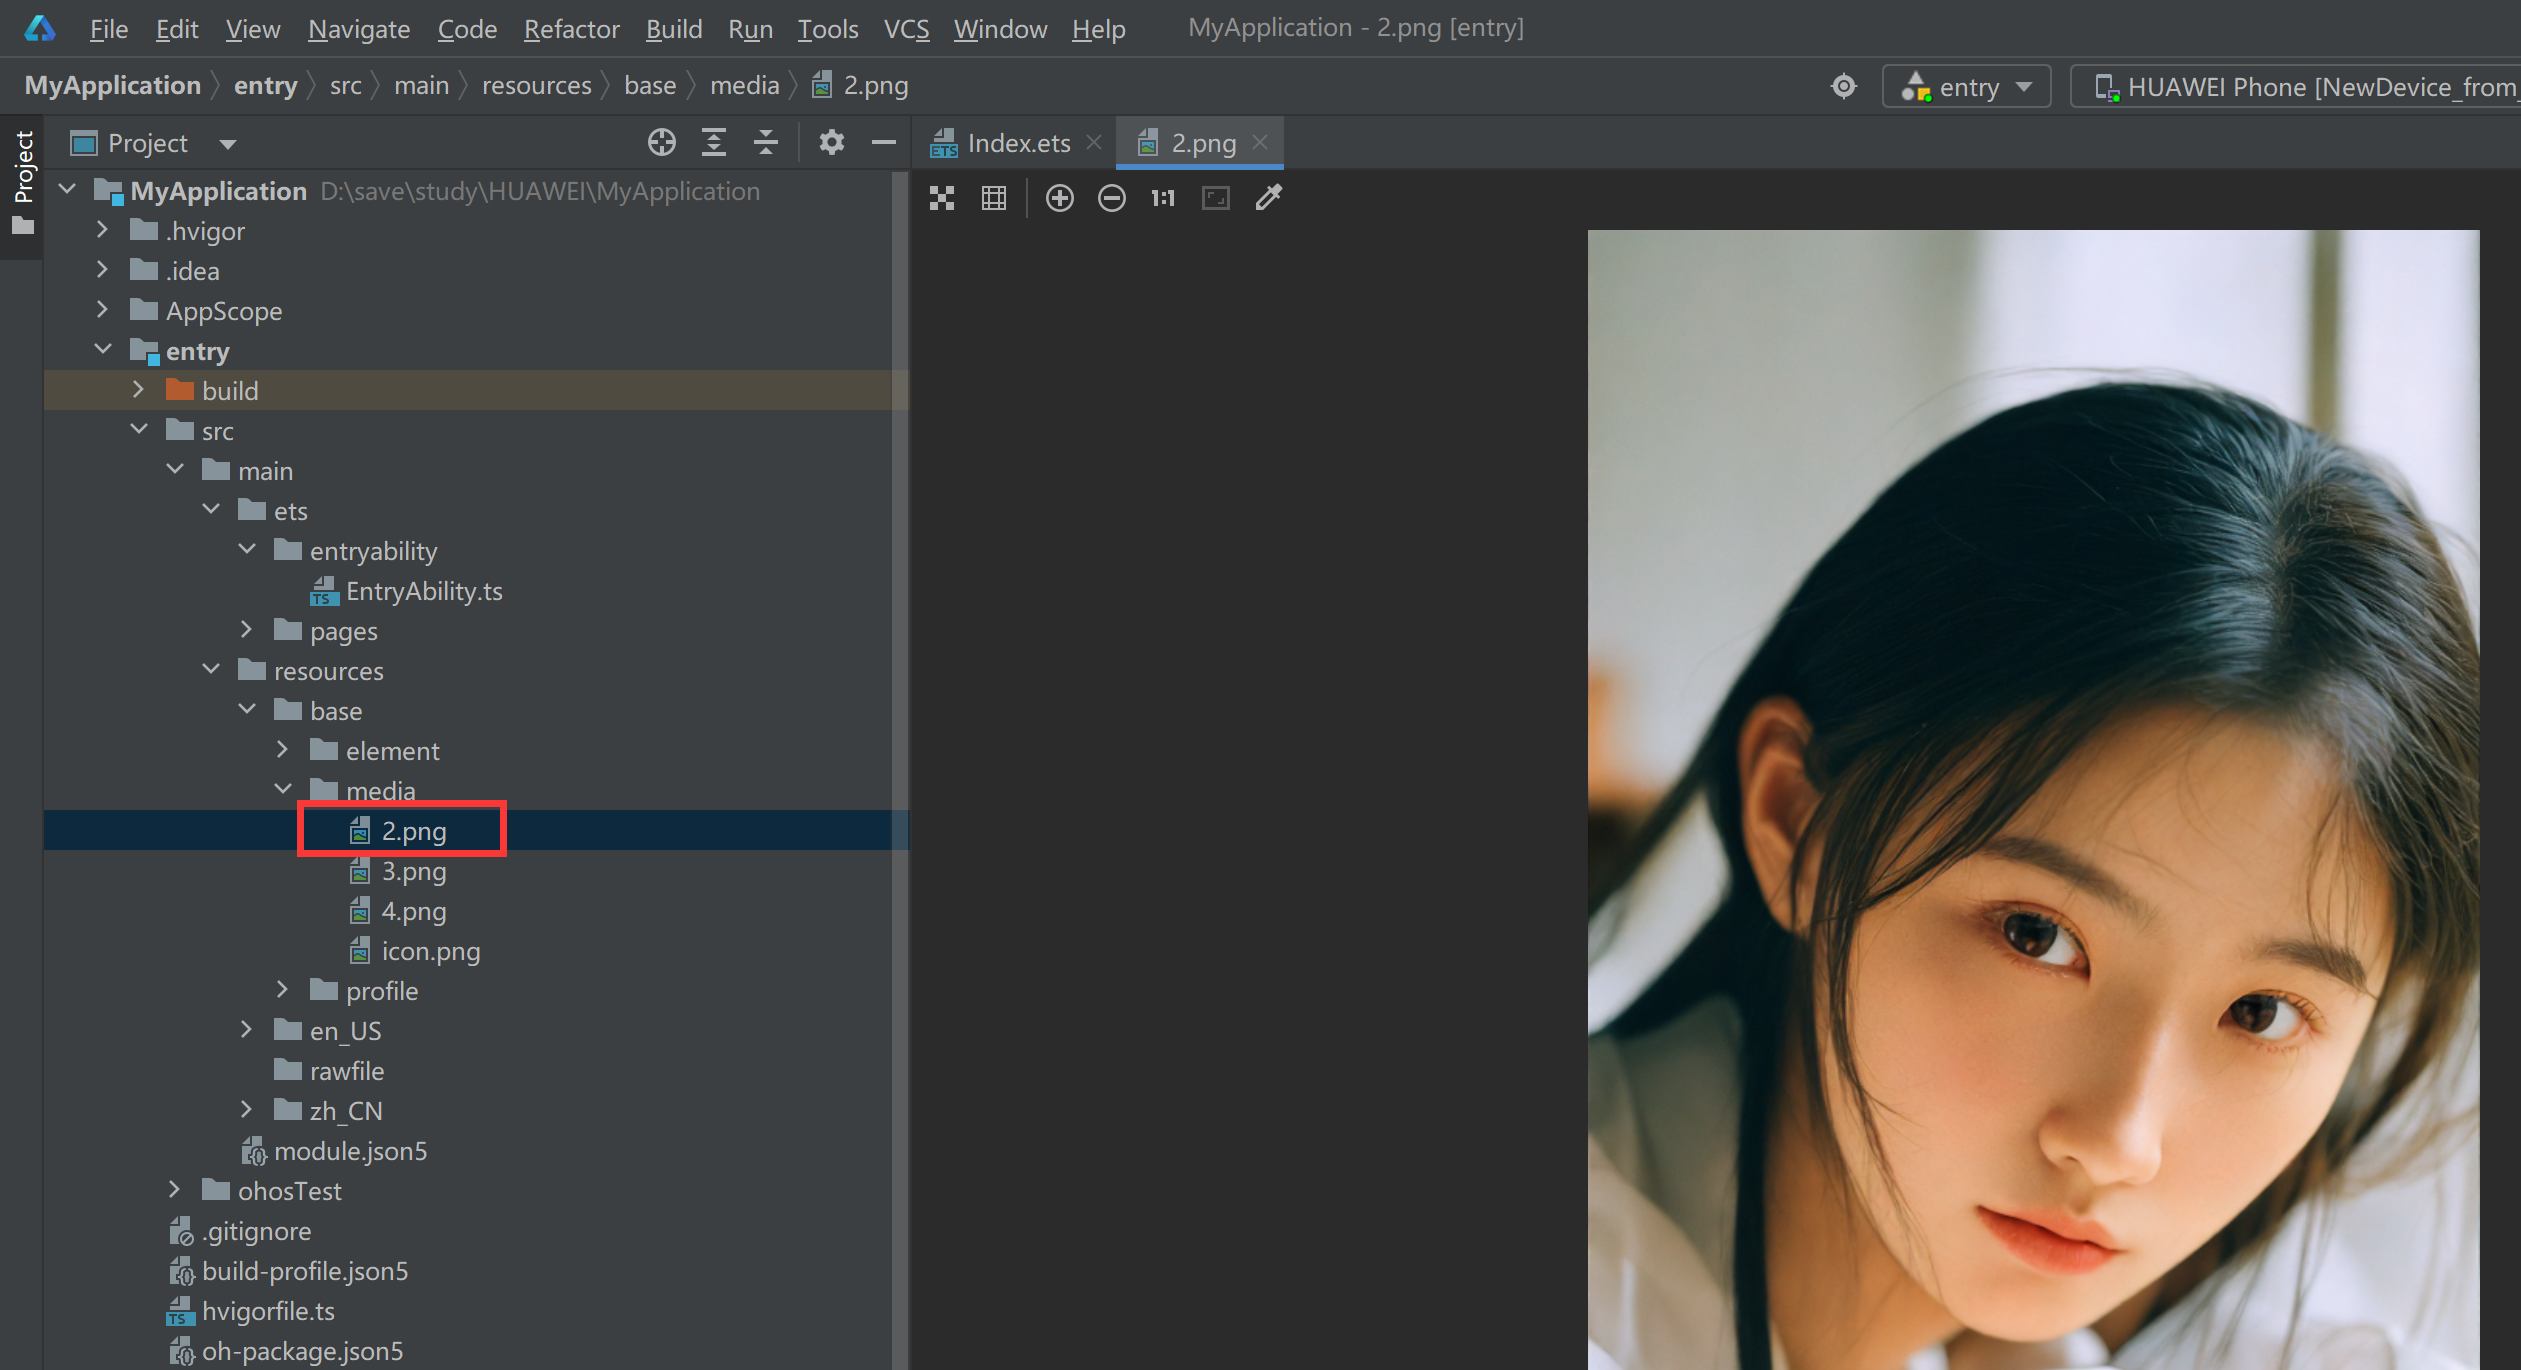Zoom in on the image with the magnifier plus icon
Viewport: 2521px width, 1370px height.
pos(1060,197)
